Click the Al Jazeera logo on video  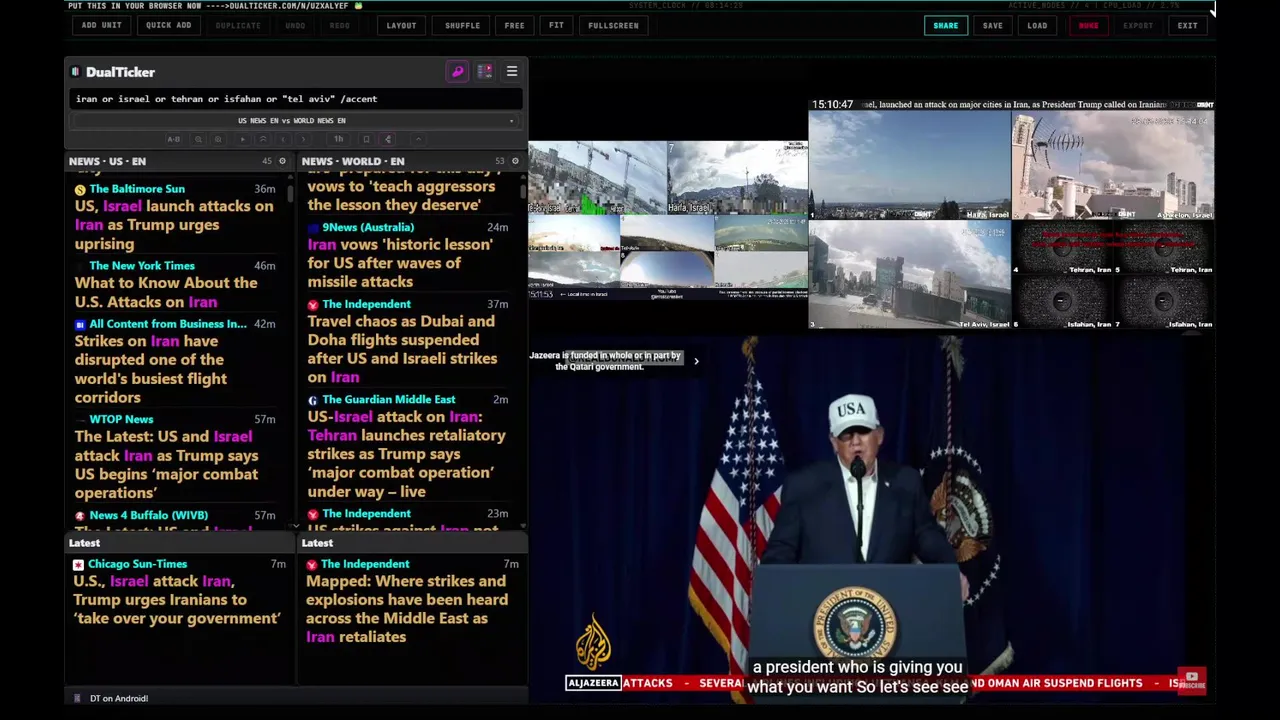point(593,642)
